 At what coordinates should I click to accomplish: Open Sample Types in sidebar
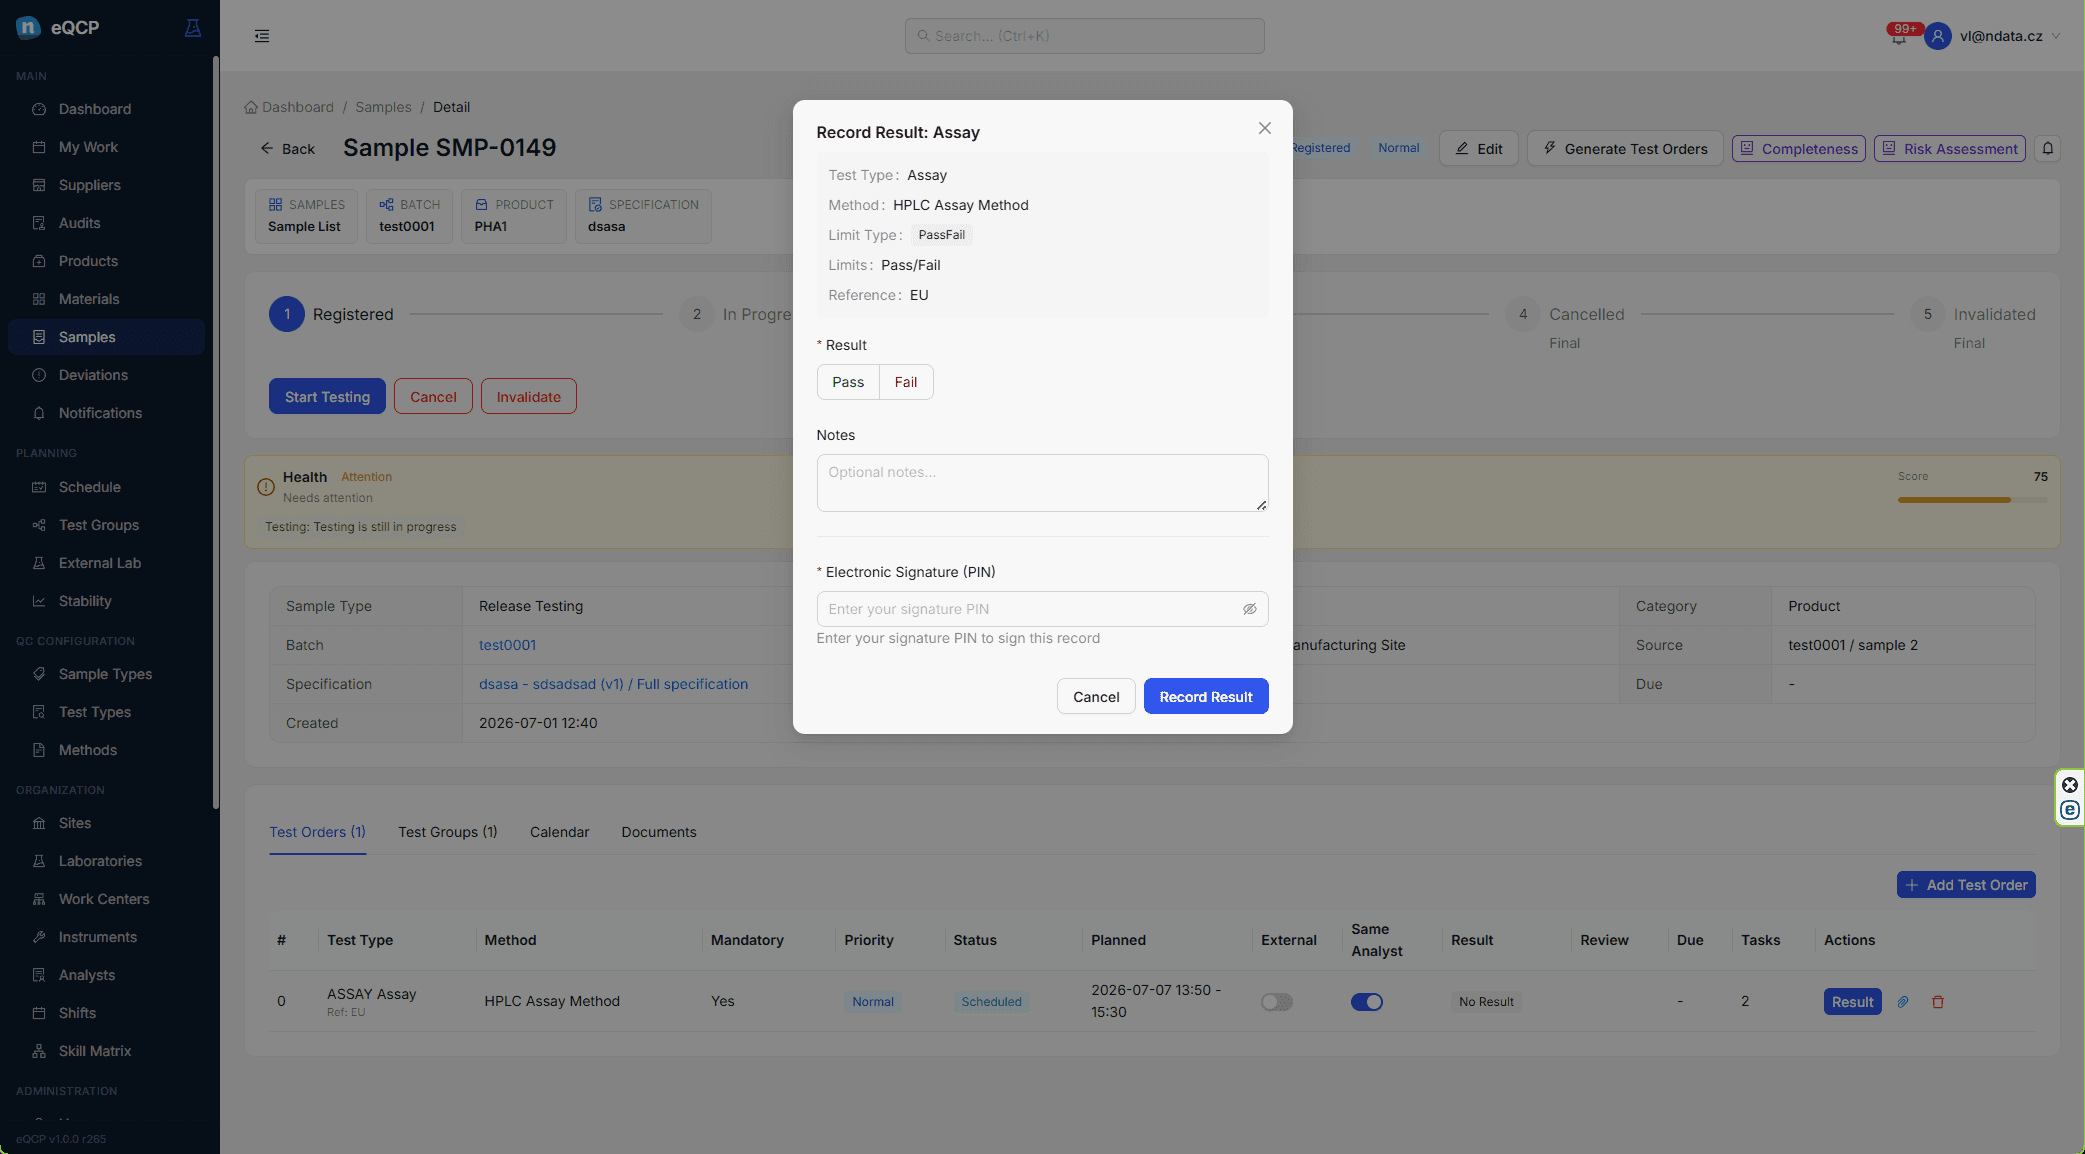click(x=105, y=674)
